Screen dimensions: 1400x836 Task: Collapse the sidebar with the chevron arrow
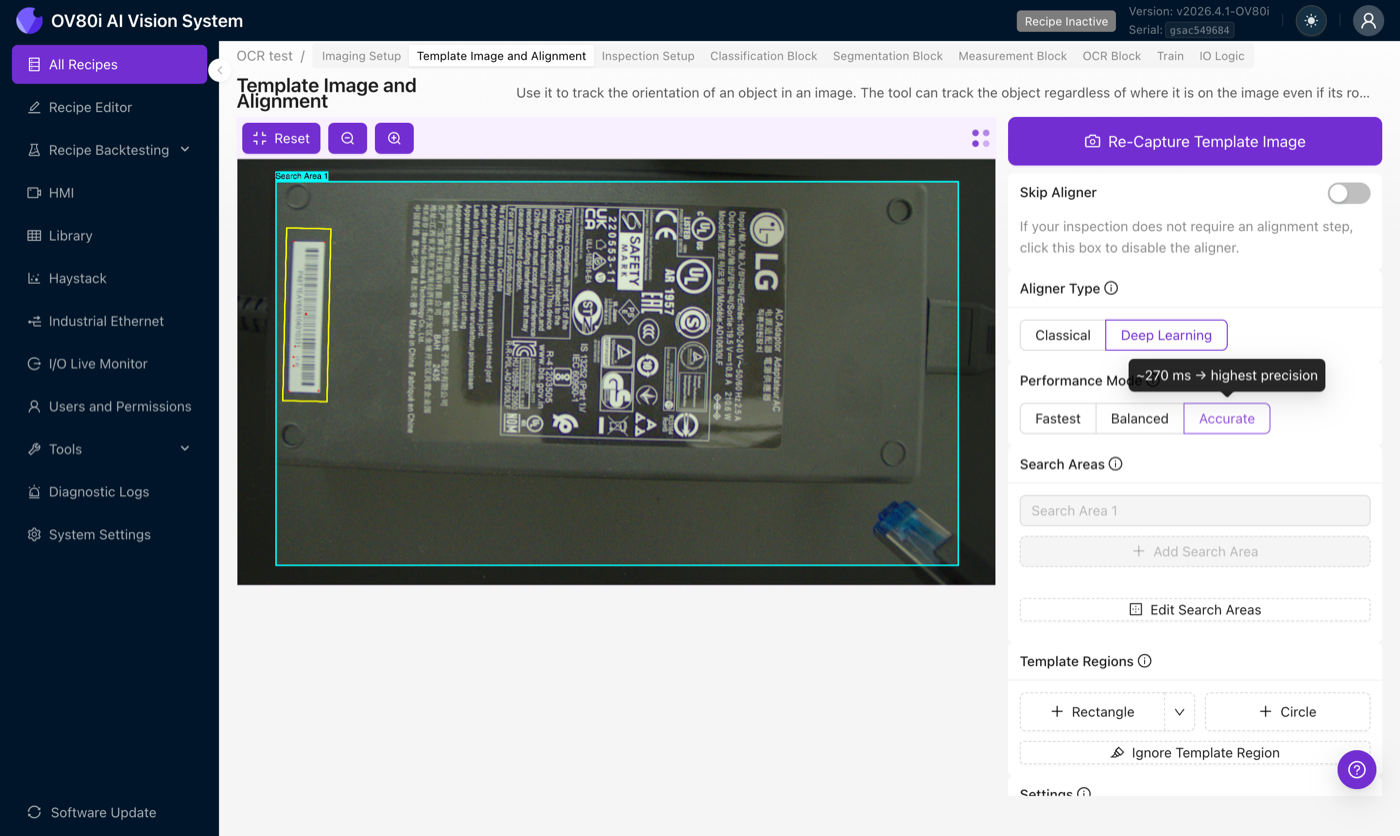click(x=219, y=70)
